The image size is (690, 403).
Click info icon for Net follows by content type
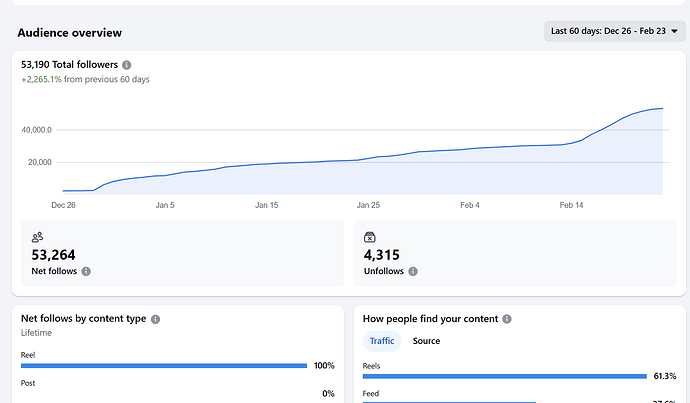[x=155, y=319]
